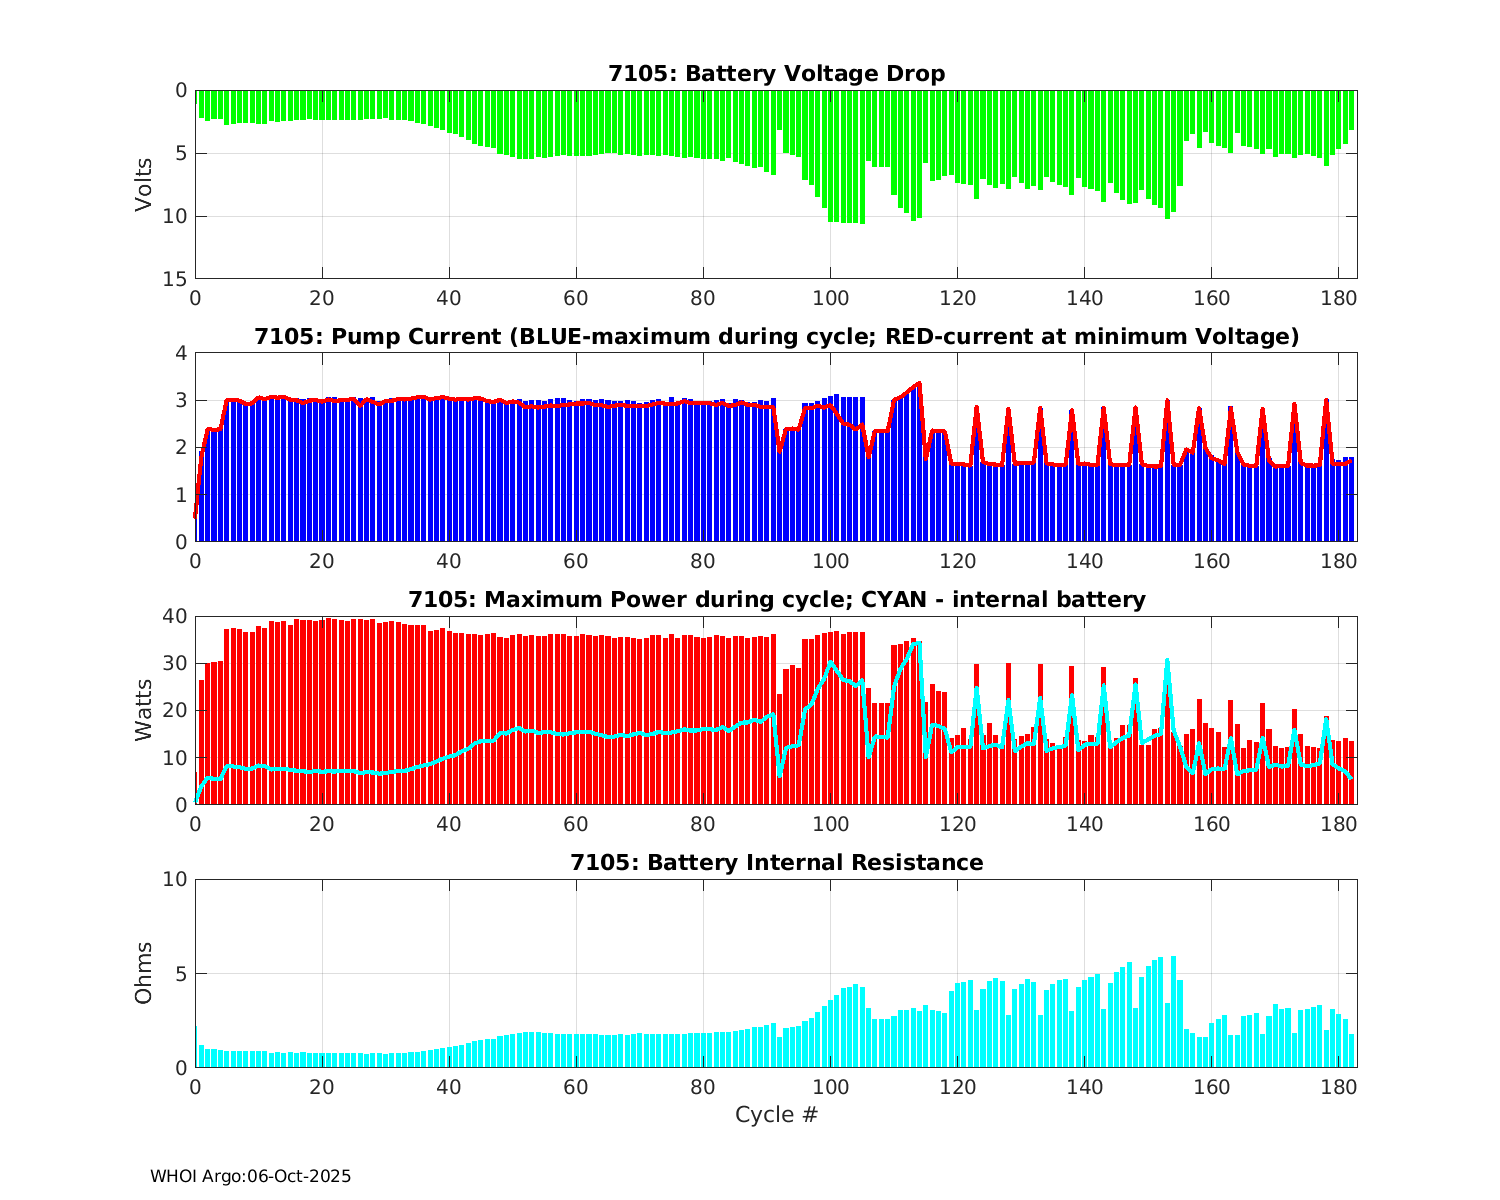
Task: Click the cyan line peak near cycle 153 in Maximum Power
Action: tap(1167, 660)
